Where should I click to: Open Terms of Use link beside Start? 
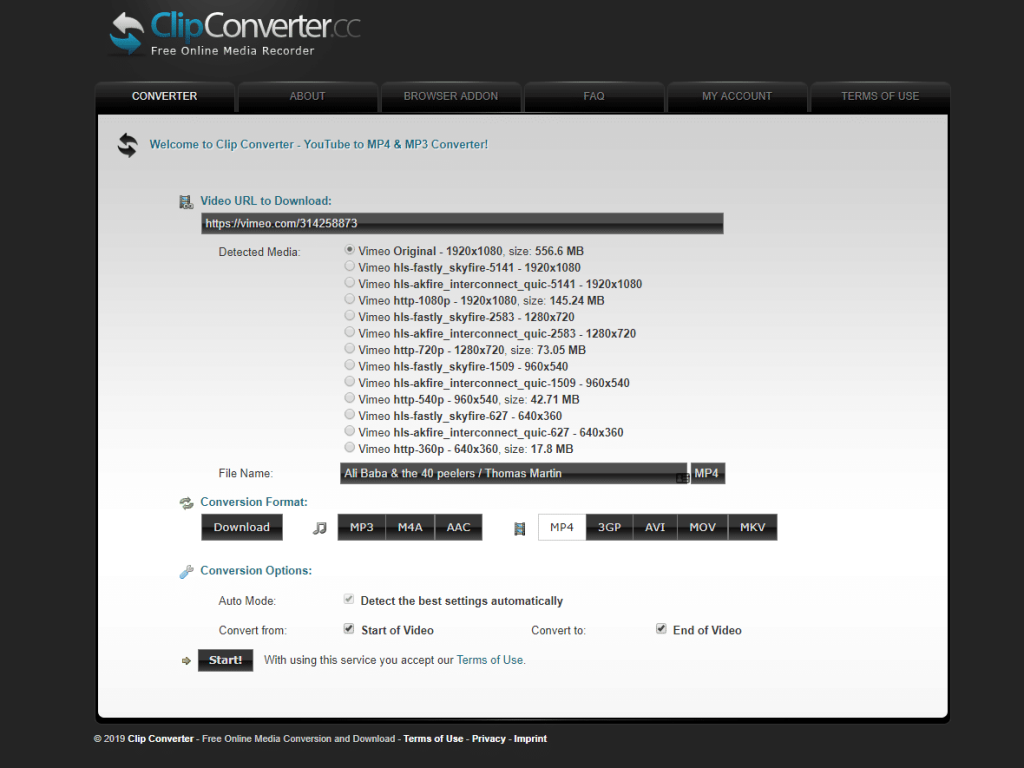click(490, 660)
